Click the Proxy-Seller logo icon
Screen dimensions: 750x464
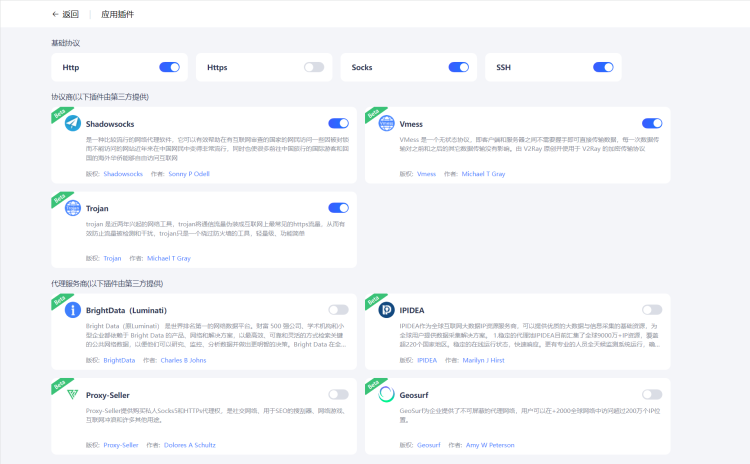(72, 395)
